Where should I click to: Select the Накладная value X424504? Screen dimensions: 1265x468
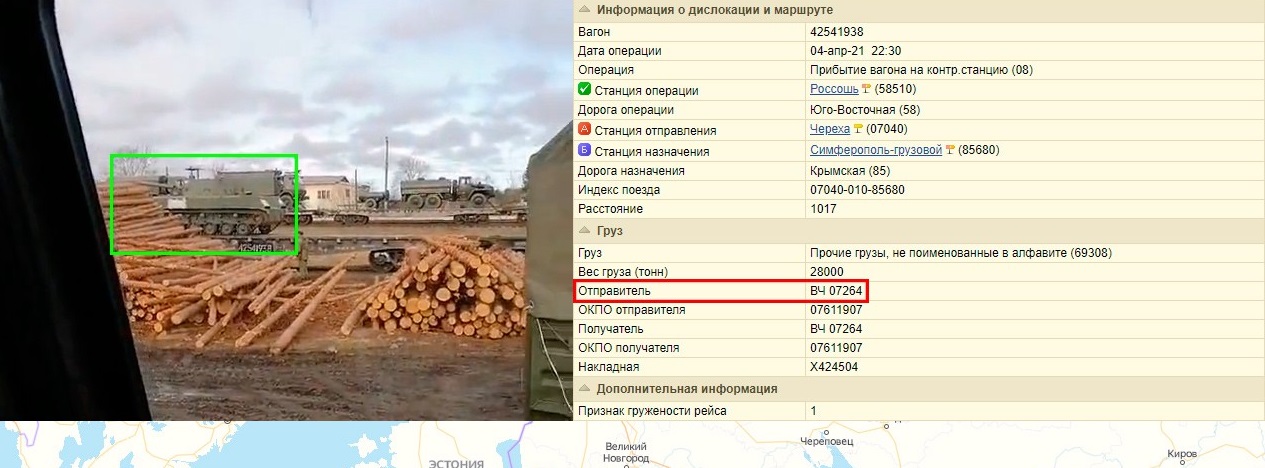point(834,367)
